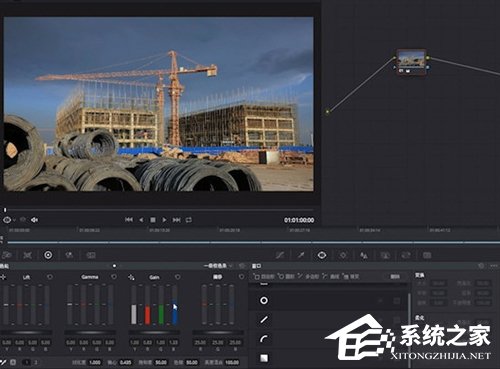The width and height of the screenshot is (500, 369).
Task: Click the play forward button
Action: pyautogui.click(x=164, y=220)
